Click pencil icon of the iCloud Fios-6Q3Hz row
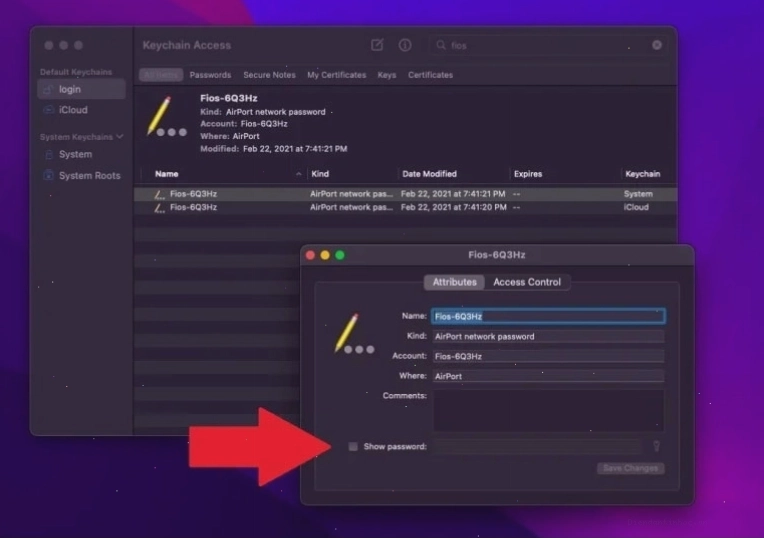The height and width of the screenshot is (539, 764). 159,208
